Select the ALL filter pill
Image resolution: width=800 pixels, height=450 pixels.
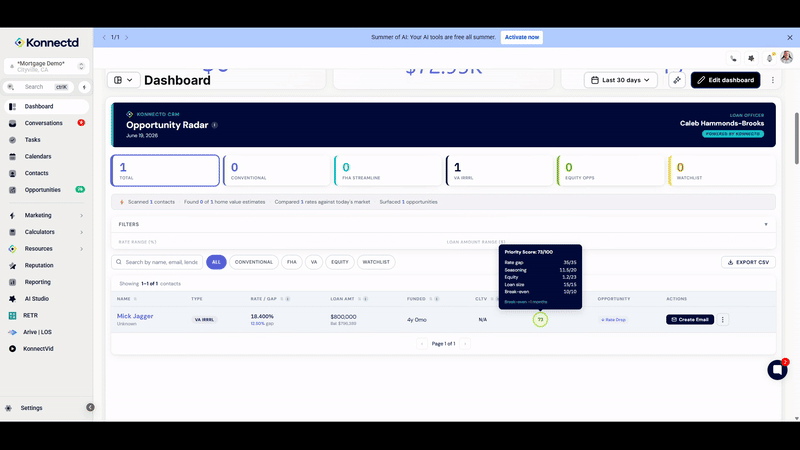216,262
